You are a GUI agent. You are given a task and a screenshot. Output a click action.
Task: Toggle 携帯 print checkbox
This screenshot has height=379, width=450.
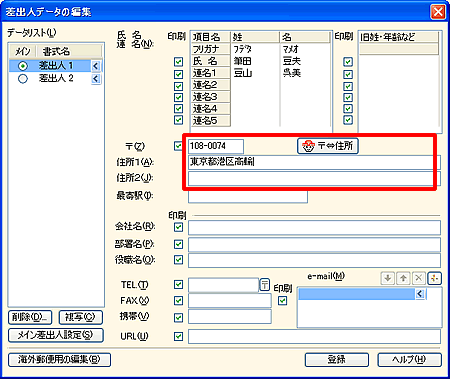[x=179, y=317]
